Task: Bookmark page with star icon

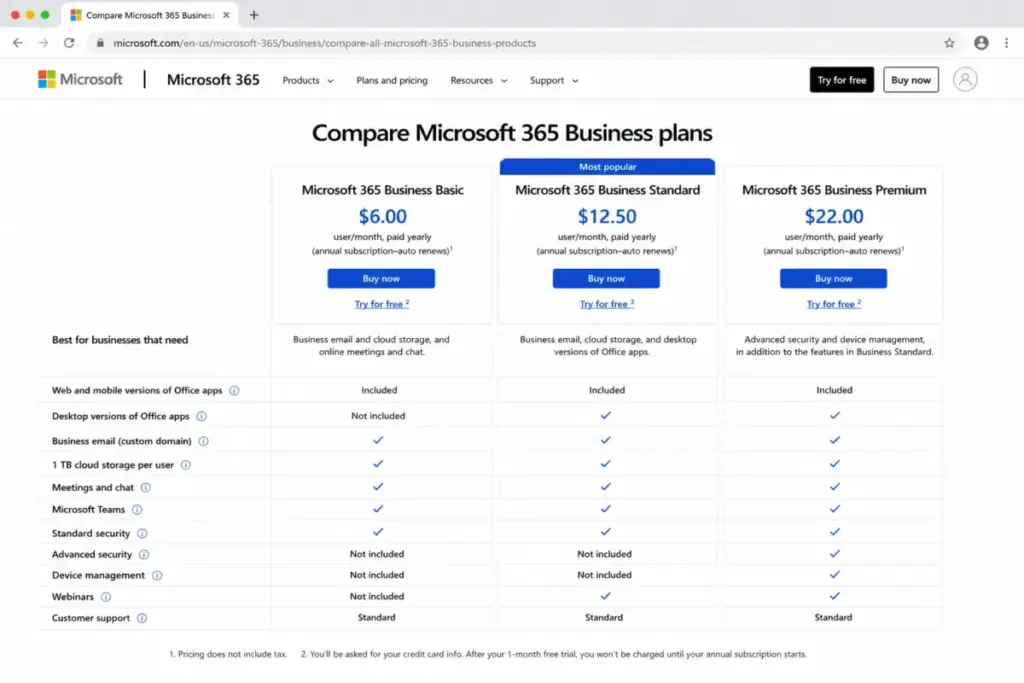Action: point(949,43)
